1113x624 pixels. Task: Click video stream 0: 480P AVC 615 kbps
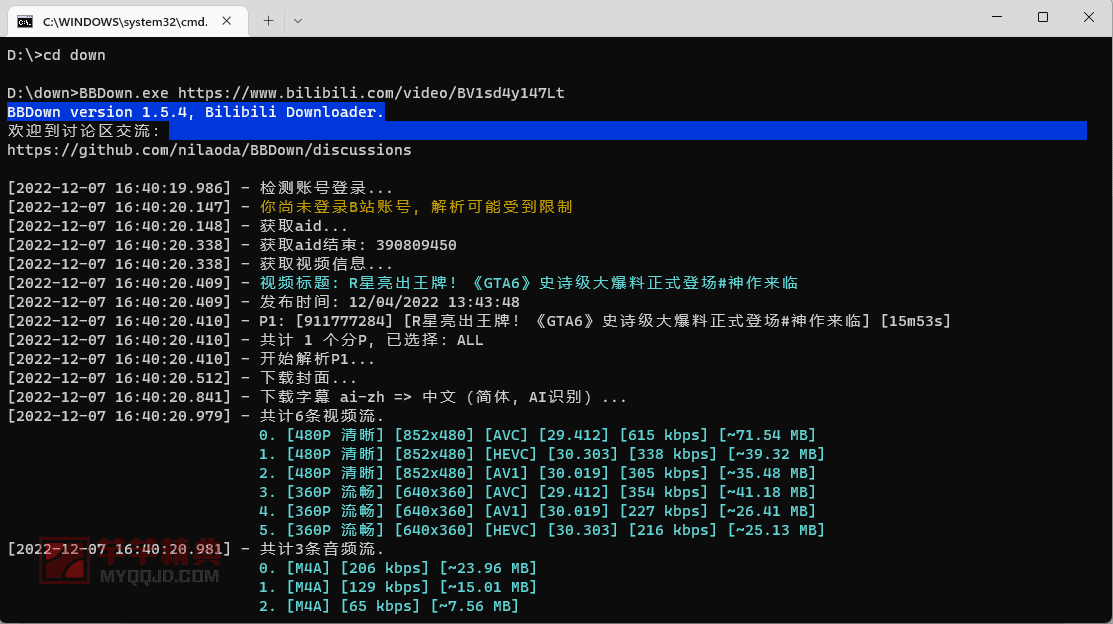pos(537,435)
